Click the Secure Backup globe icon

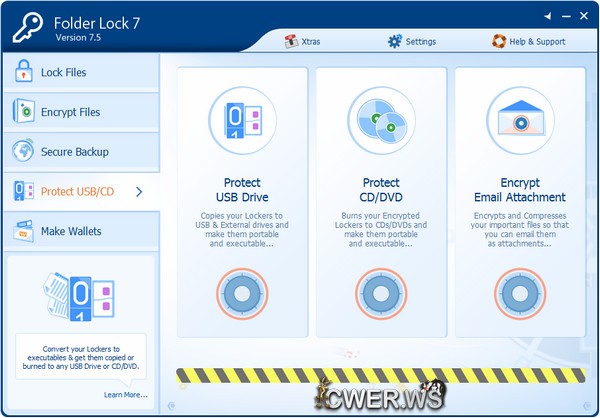click(23, 150)
